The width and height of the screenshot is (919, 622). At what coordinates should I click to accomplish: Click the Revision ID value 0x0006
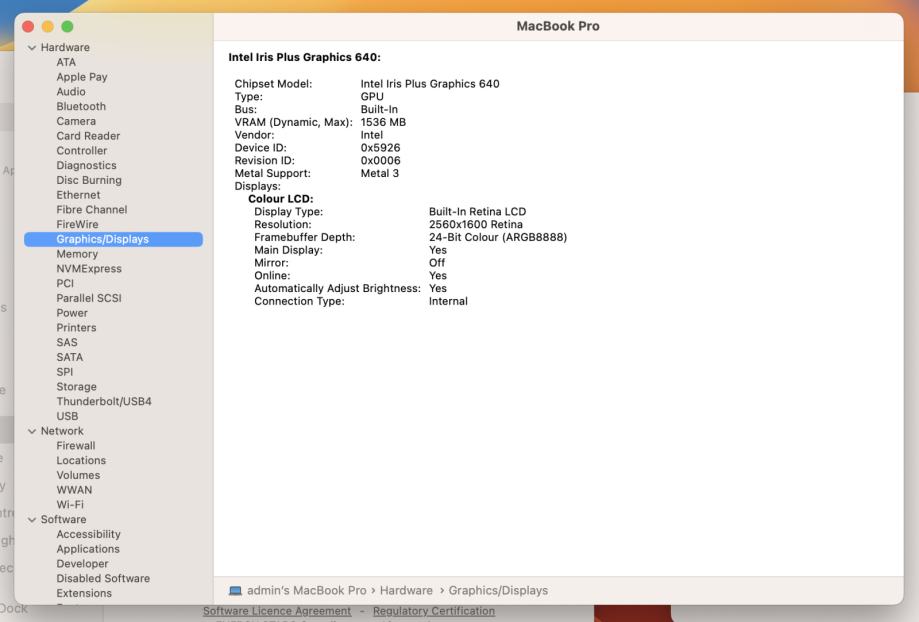tap(380, 161)
